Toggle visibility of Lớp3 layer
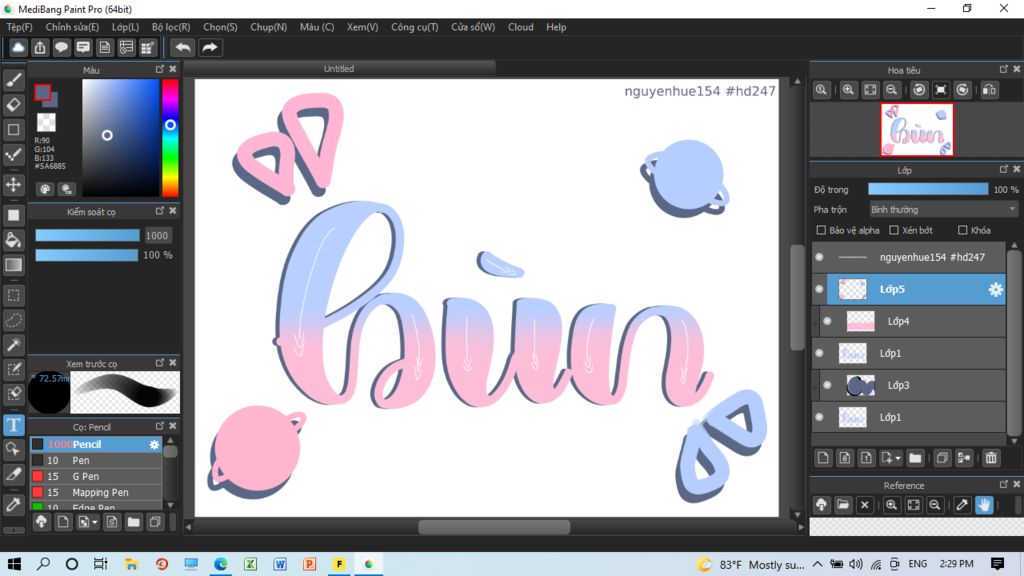This screenshot has width=1024, height=576. pyautogui.click(x=827, y=385)
